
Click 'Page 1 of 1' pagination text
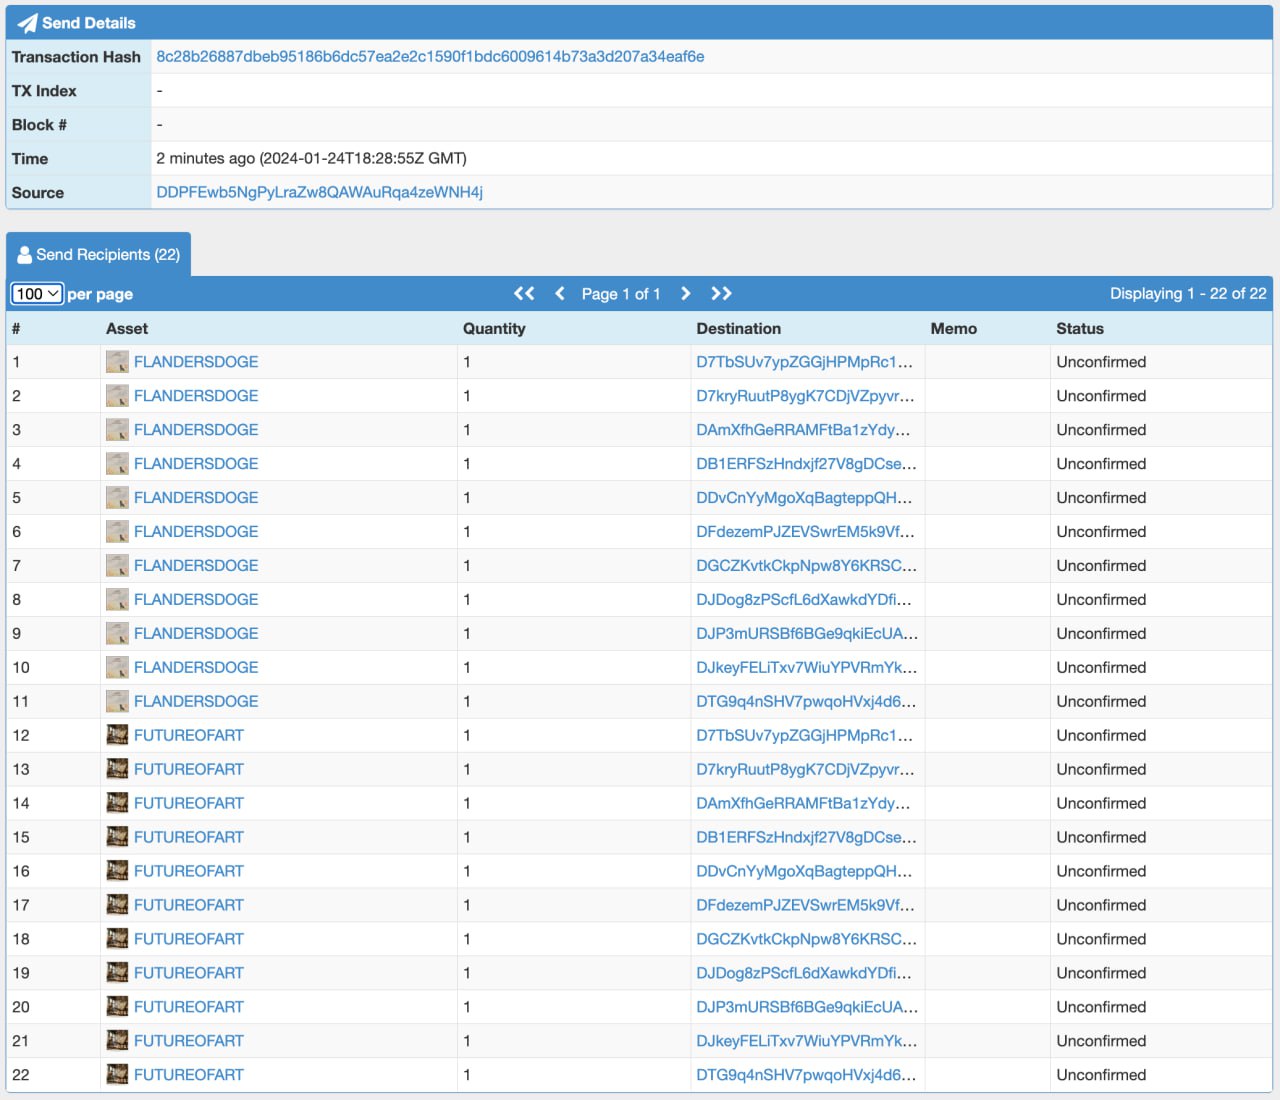coord(621,294)
